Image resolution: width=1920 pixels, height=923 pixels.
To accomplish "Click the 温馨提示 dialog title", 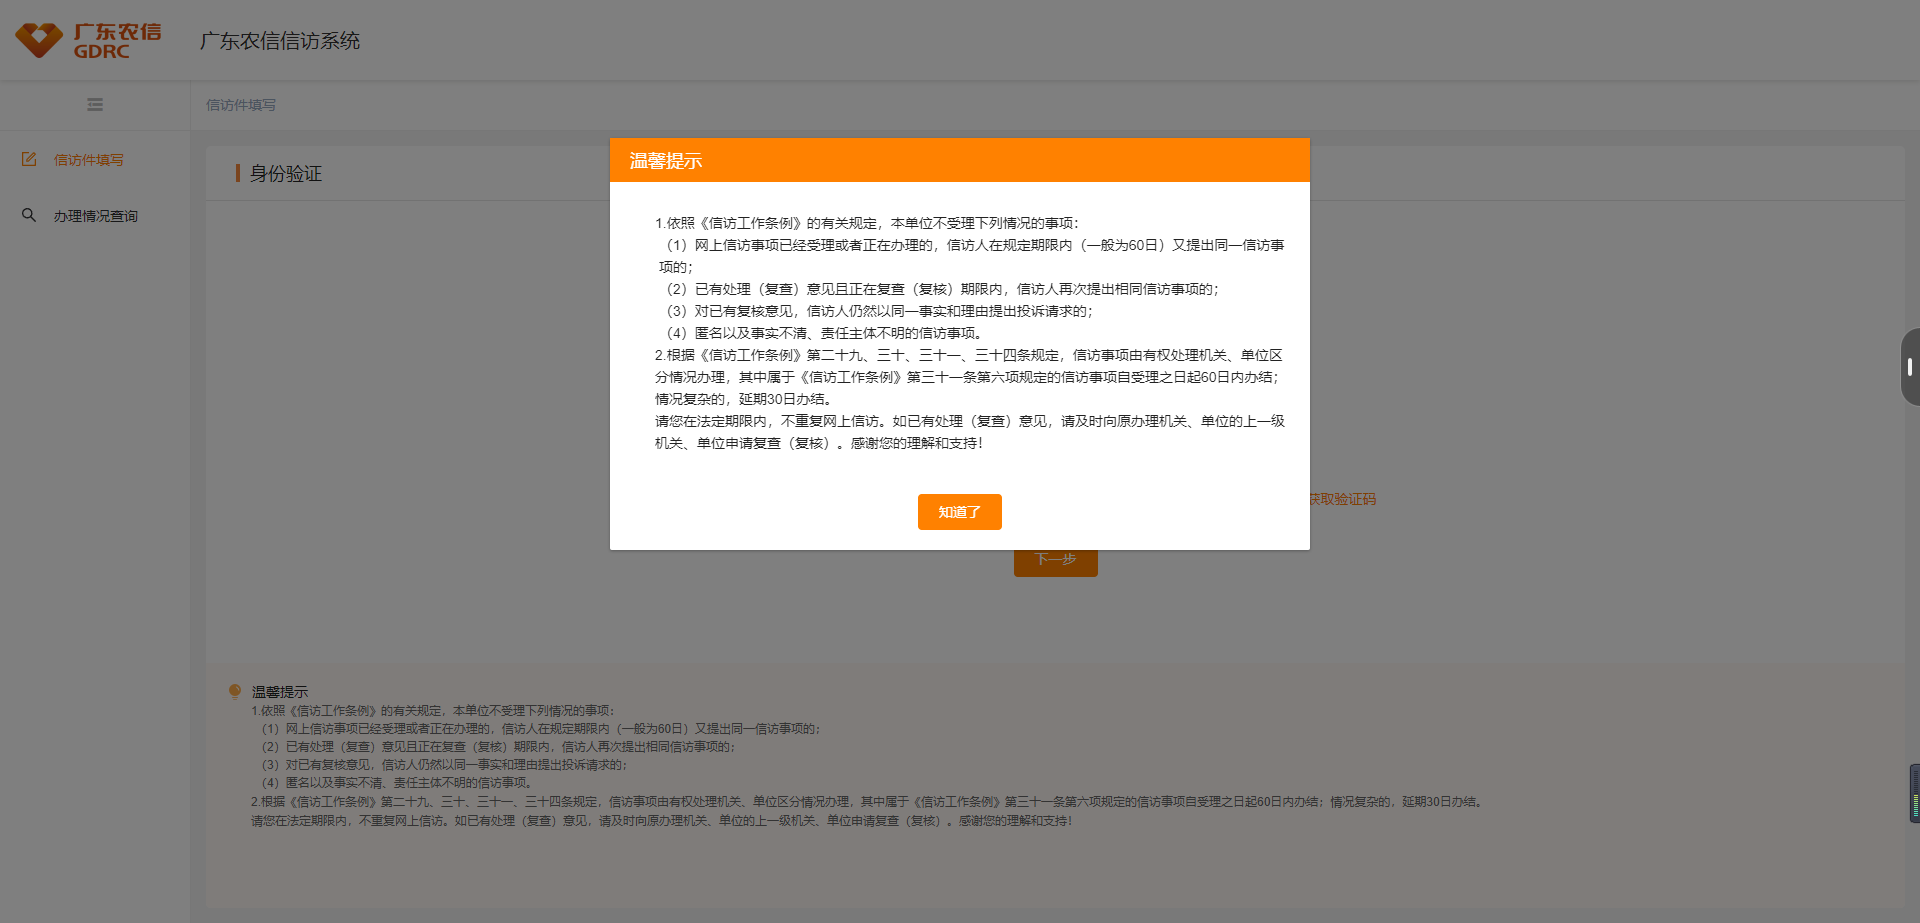I will coord(666,161).
